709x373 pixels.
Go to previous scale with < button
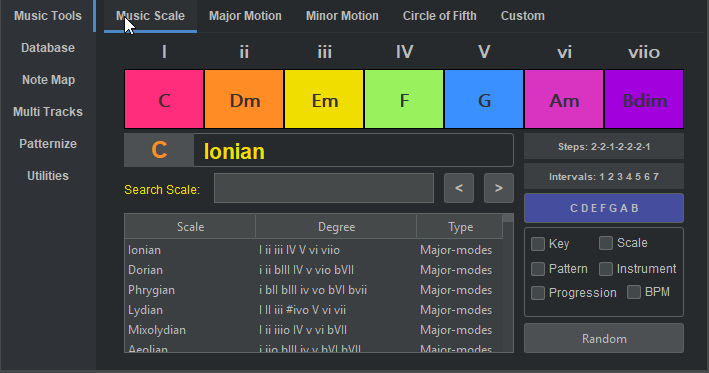tap(459, 188)
